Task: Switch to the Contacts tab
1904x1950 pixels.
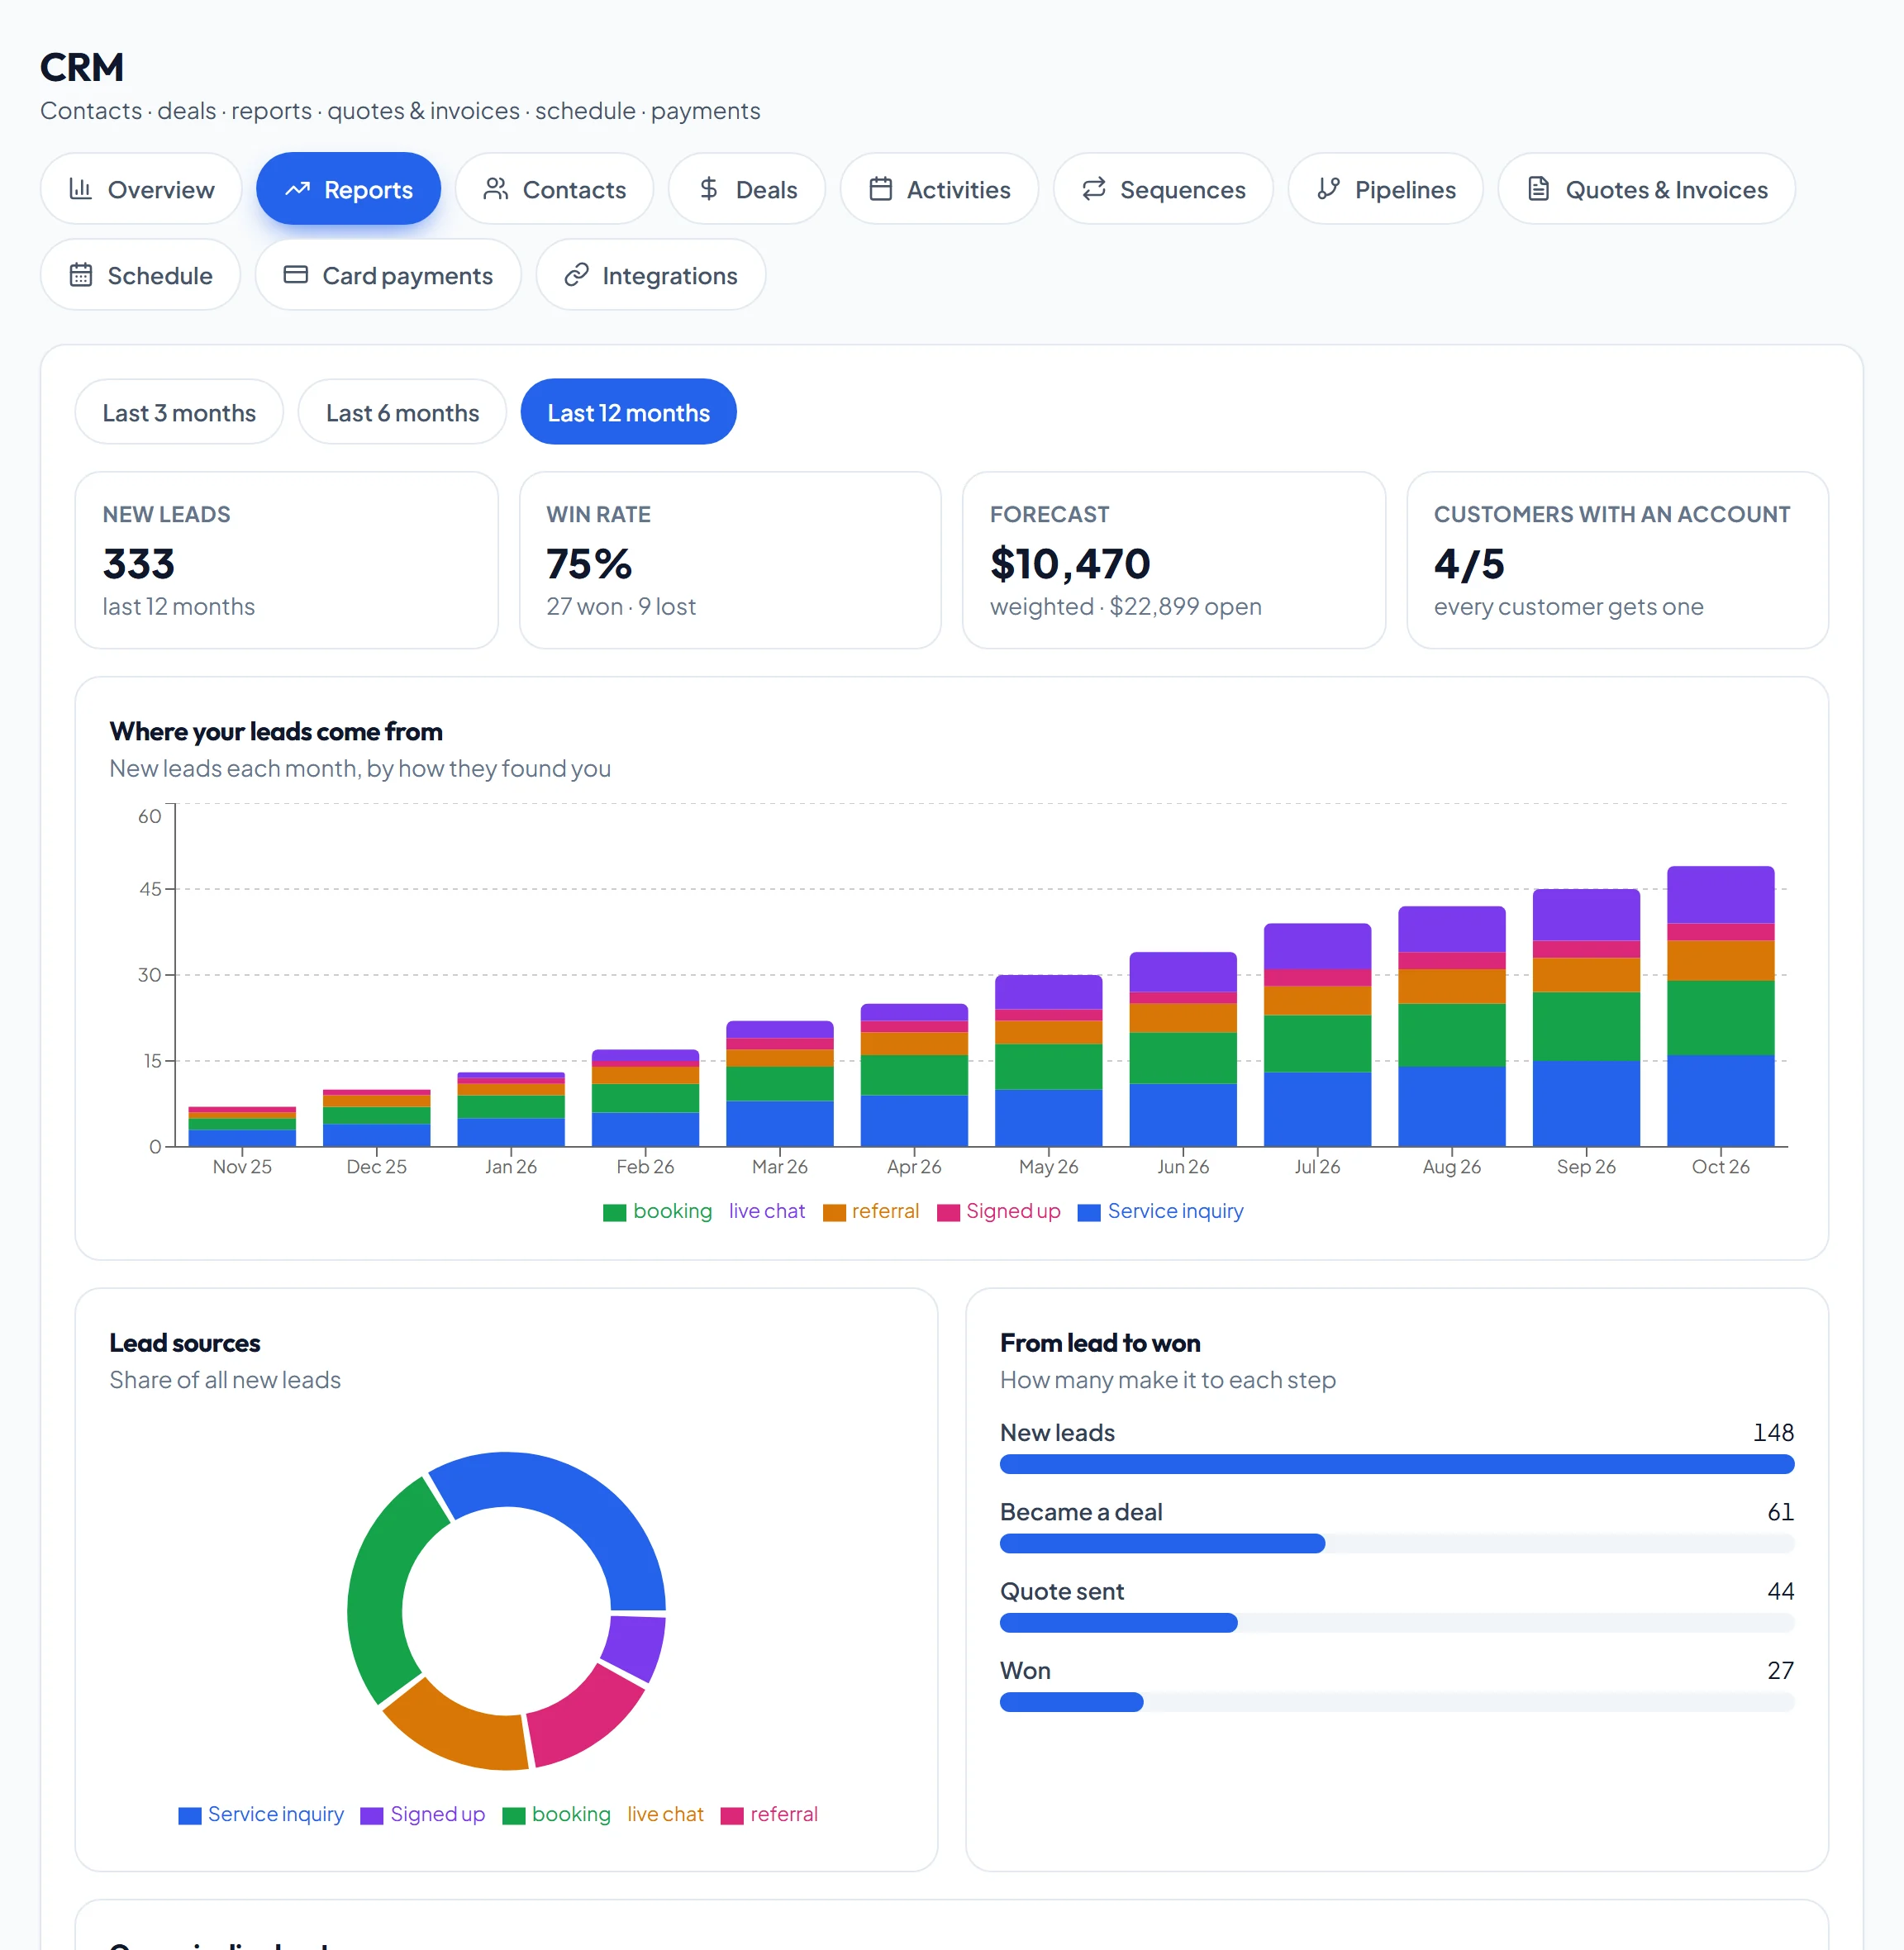Action: 555,189
